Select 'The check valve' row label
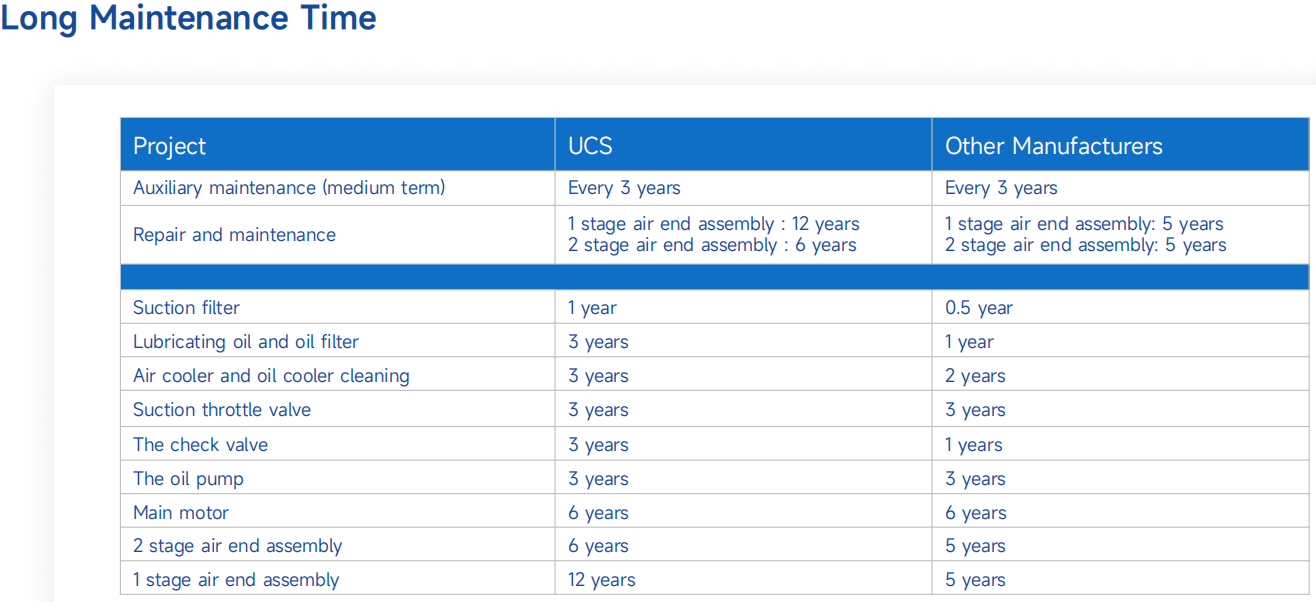1316x602 pixels. [x=200, y=445]
